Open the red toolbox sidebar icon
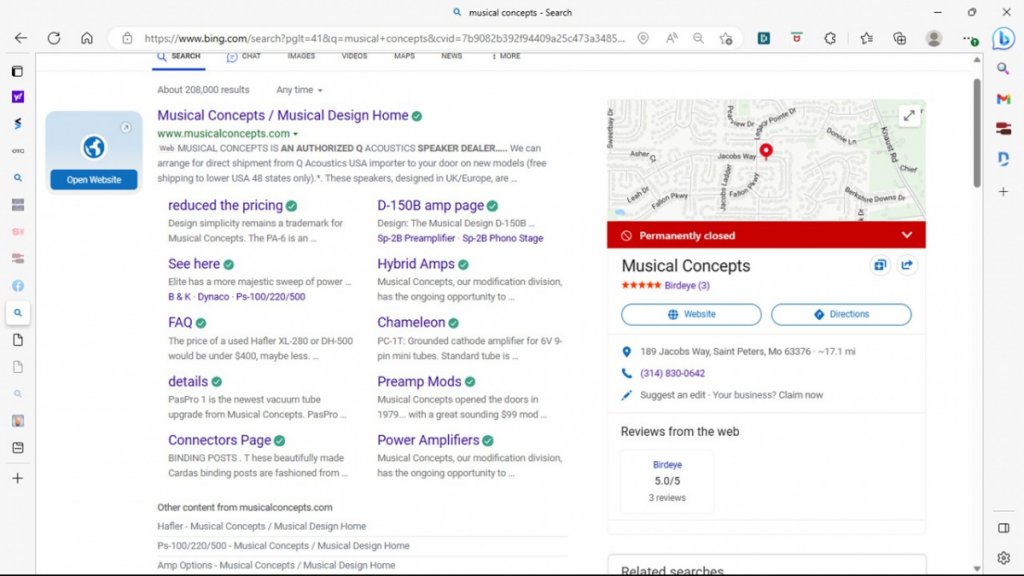Viewport: 1024px width, 576px height. 1004,129
